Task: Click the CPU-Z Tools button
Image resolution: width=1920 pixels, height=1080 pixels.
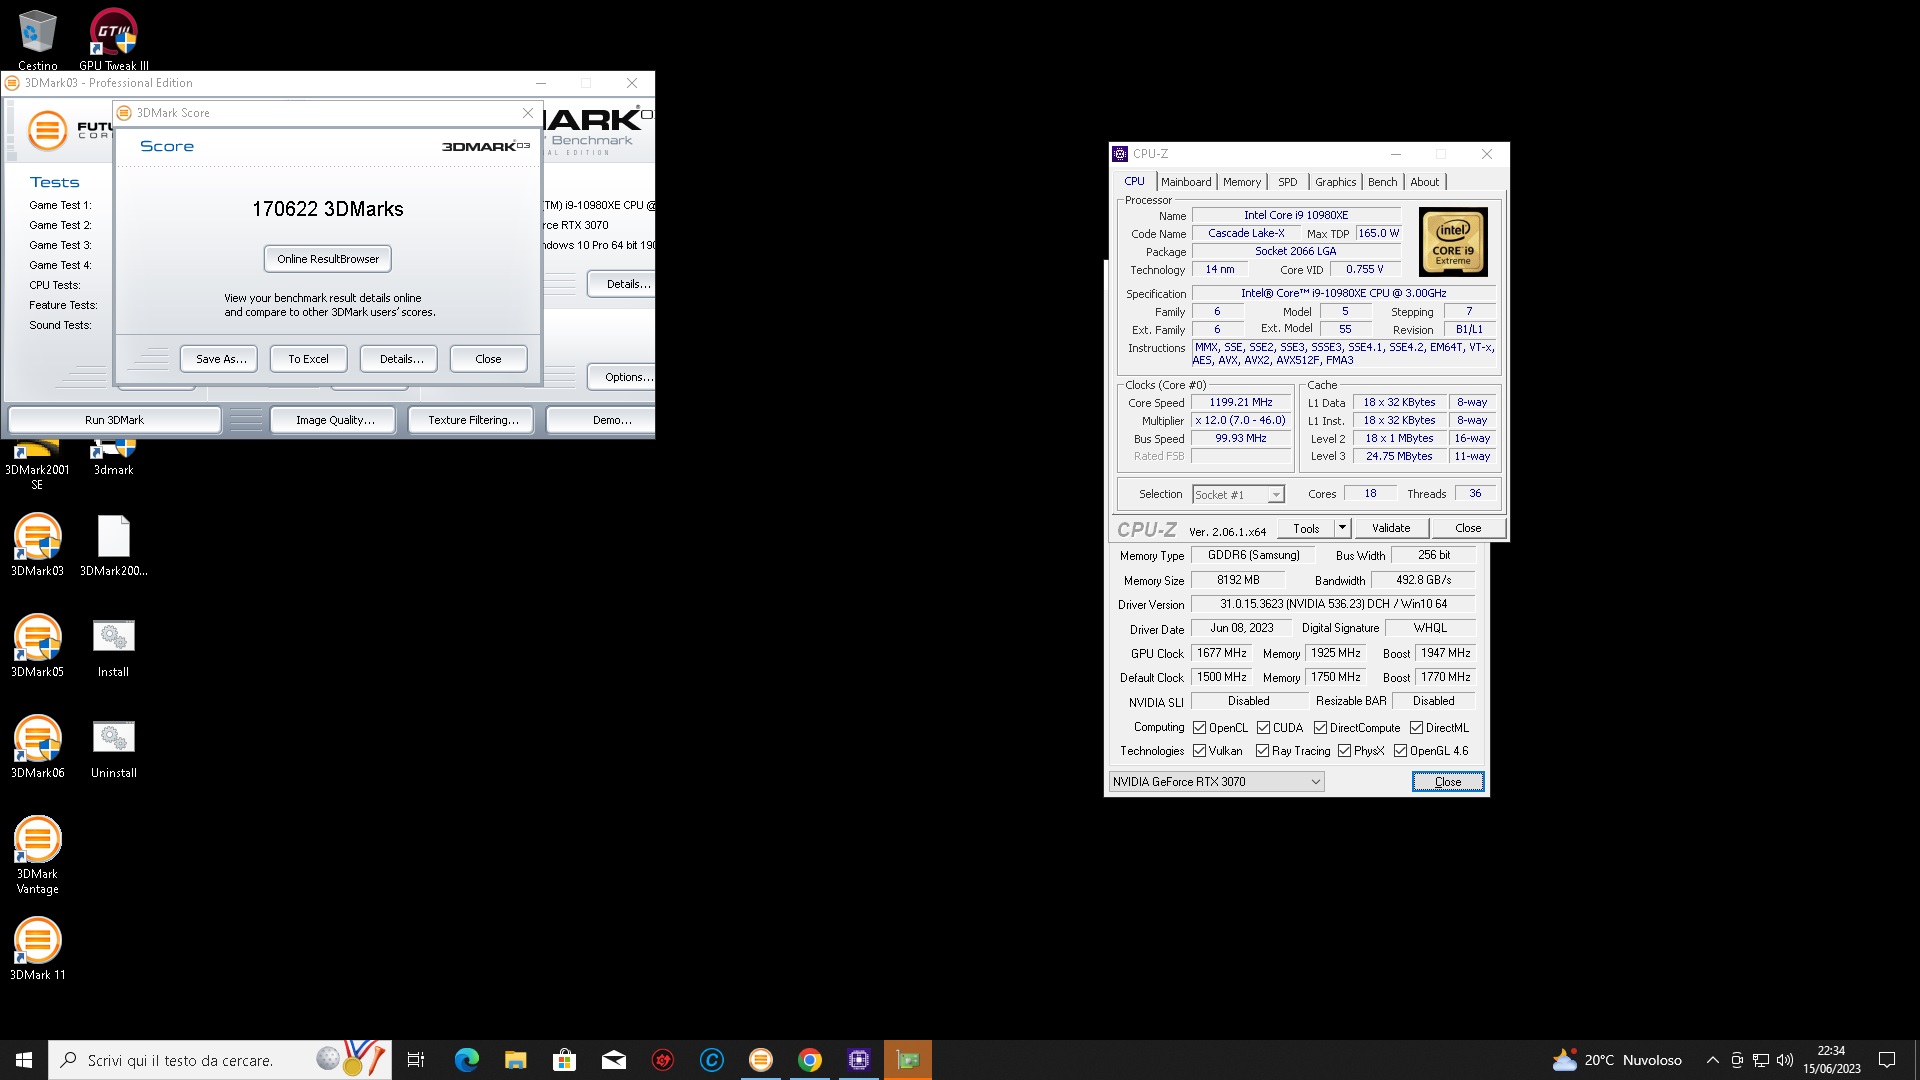Action: click(x=1306, y=528)
